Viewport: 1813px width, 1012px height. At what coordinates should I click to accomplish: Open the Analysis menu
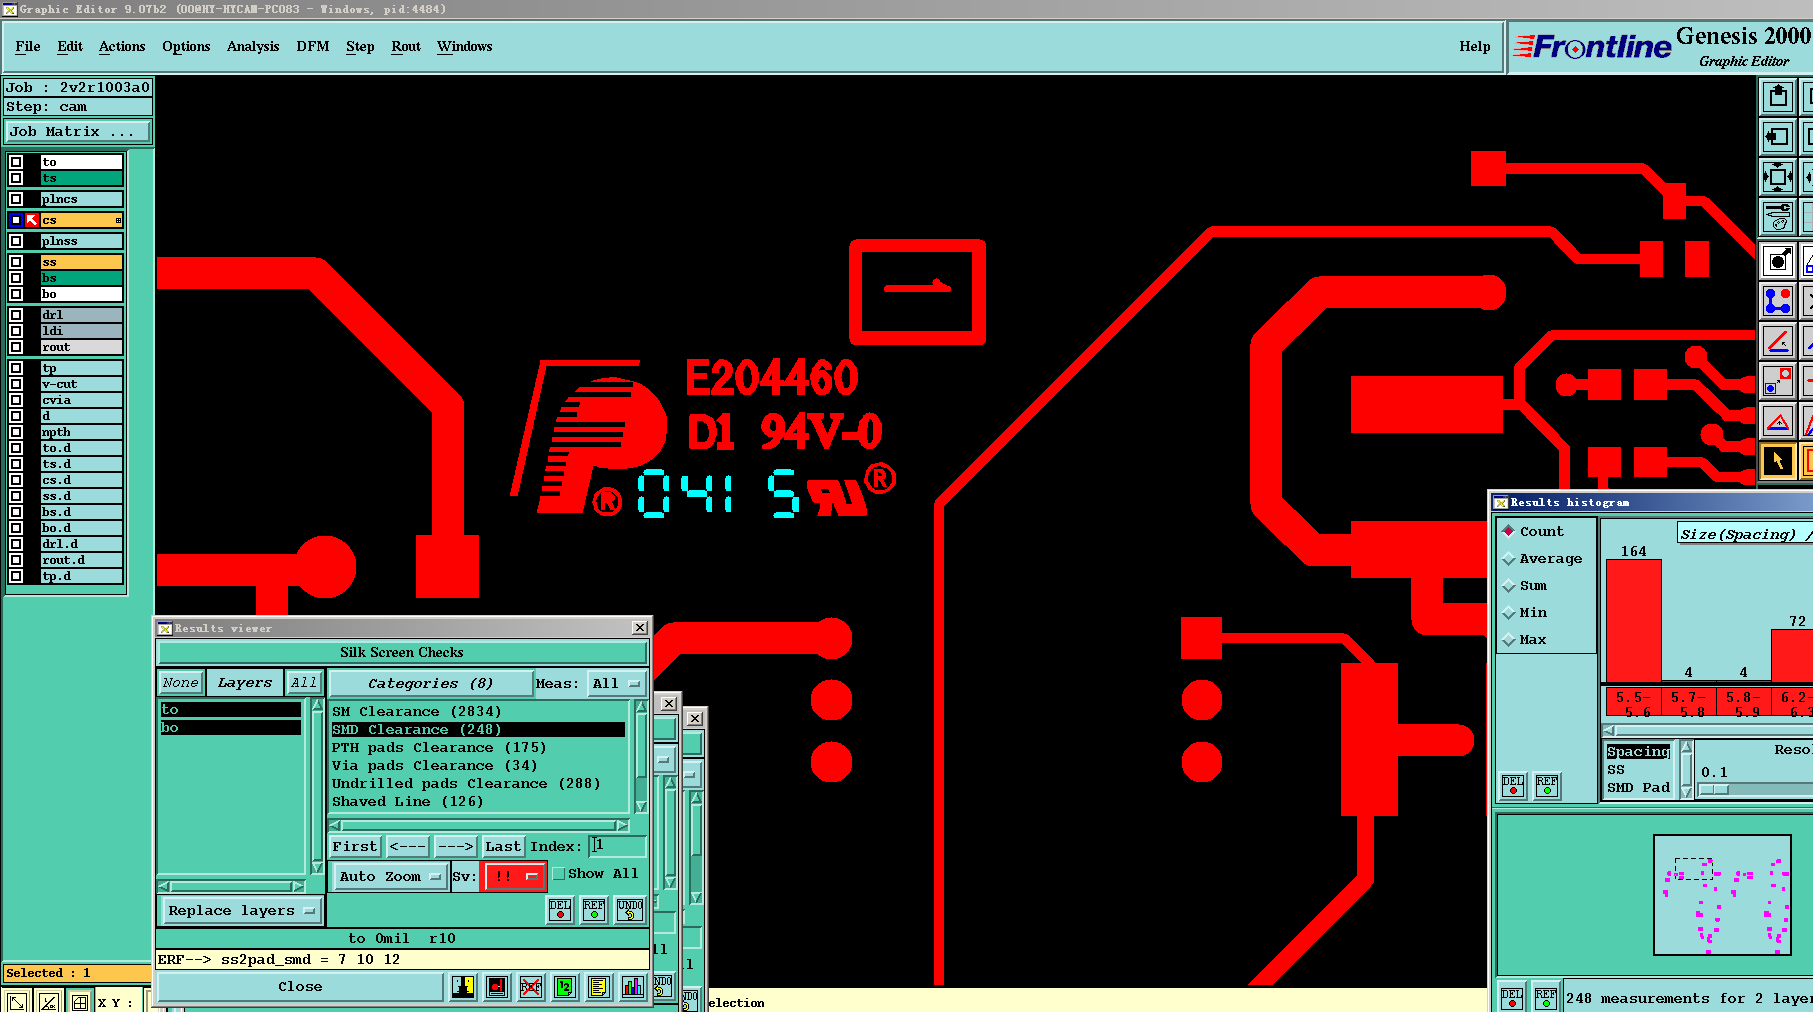tap(253, 47)
